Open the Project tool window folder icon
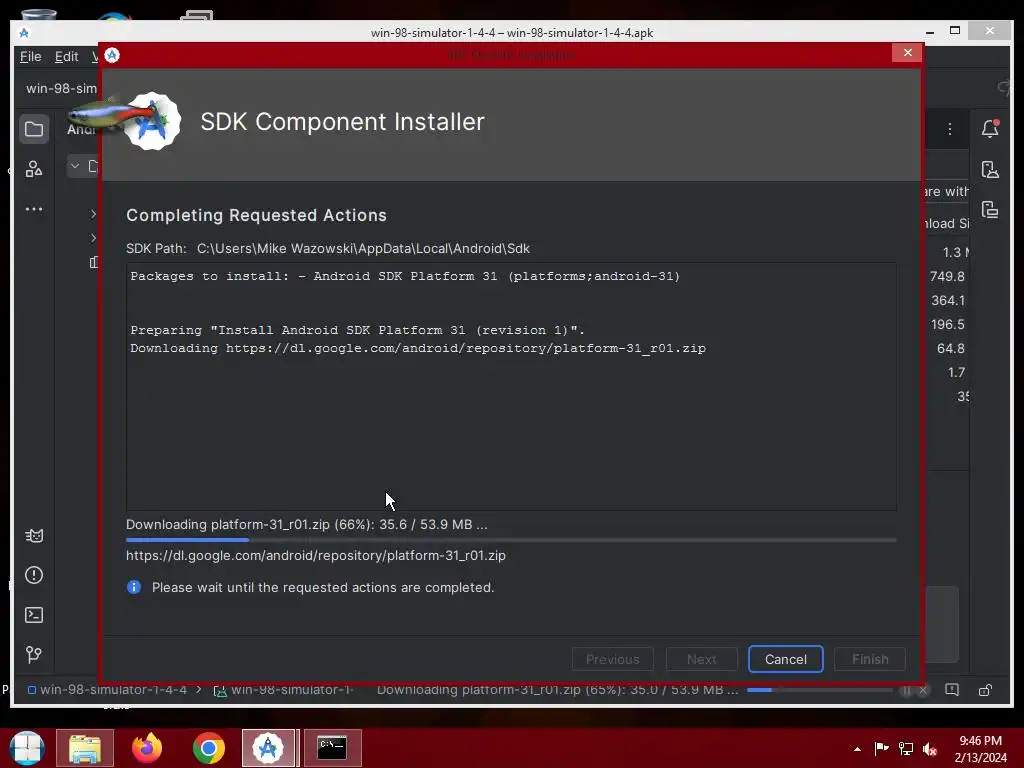 click(x=34, y=129)
